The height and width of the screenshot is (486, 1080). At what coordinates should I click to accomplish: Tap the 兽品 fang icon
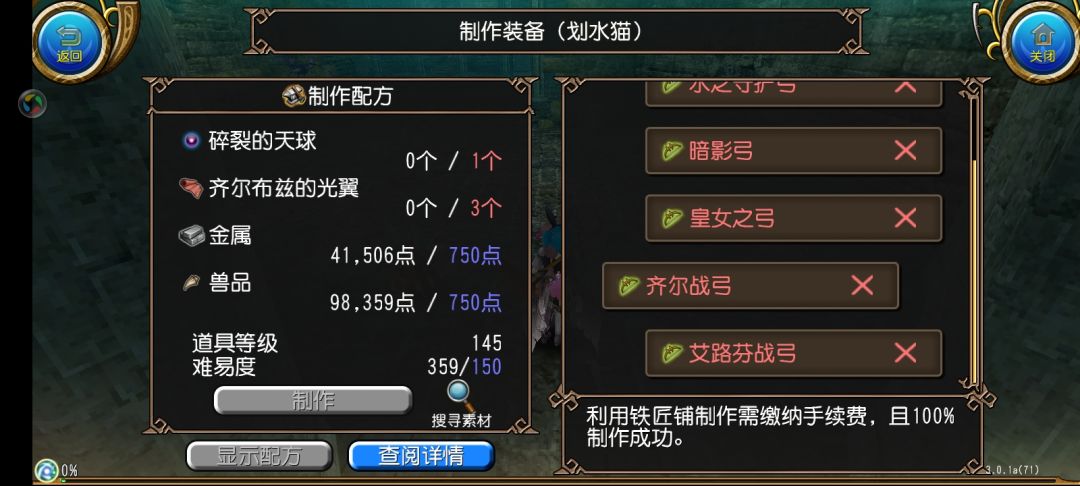191,282
